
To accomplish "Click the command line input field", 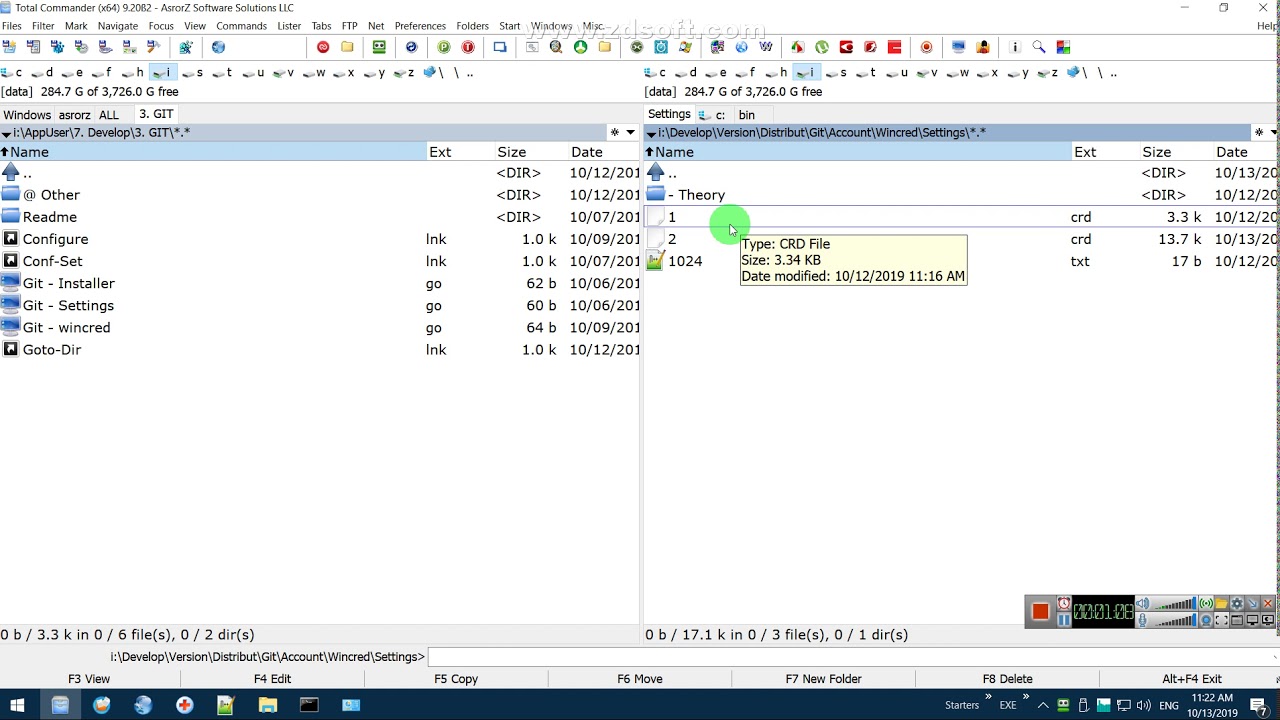I will pos(852,657).
